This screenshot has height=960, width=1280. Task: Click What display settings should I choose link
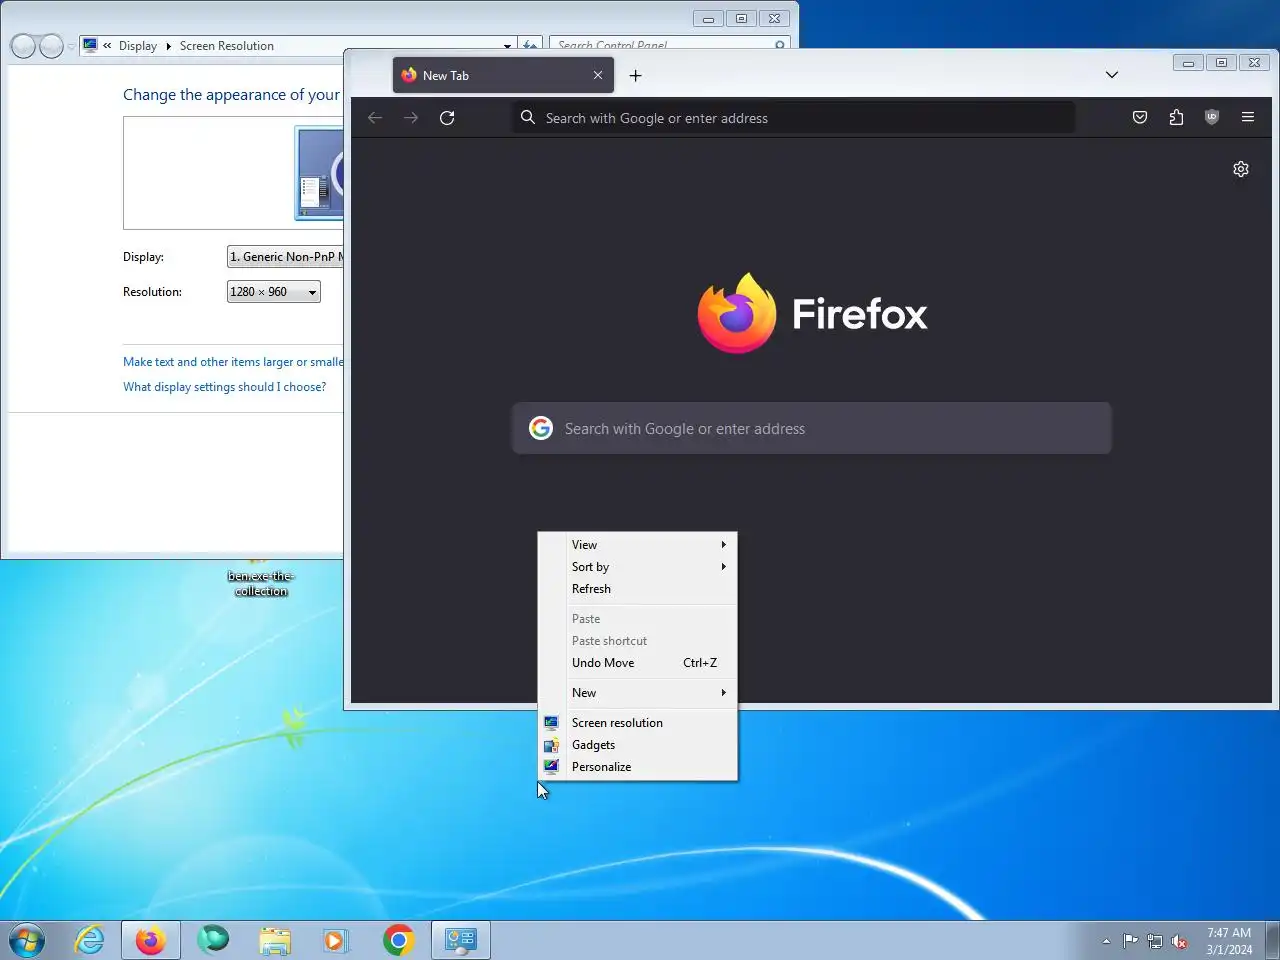224,387
